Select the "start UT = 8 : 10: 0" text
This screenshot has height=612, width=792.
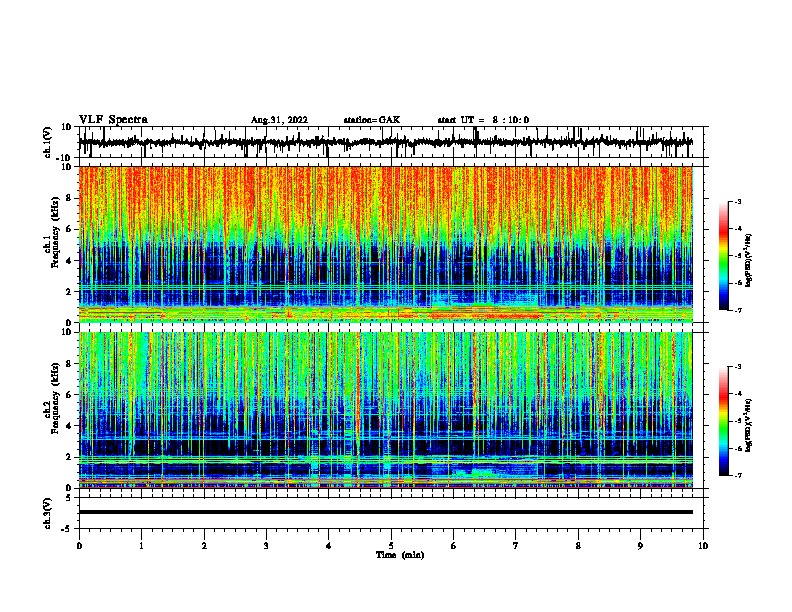(483, 120)
